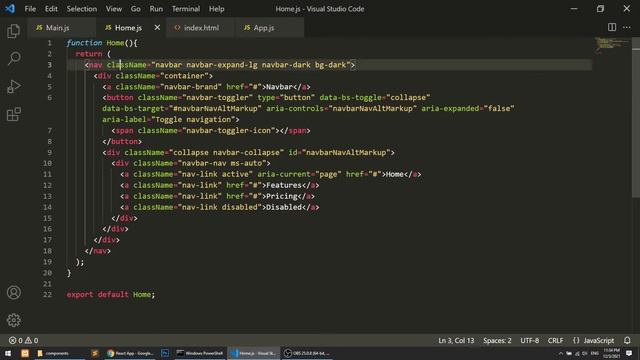Screen dimensions: 640x360
Task: Open the Run menu
Action: point(156,9)
